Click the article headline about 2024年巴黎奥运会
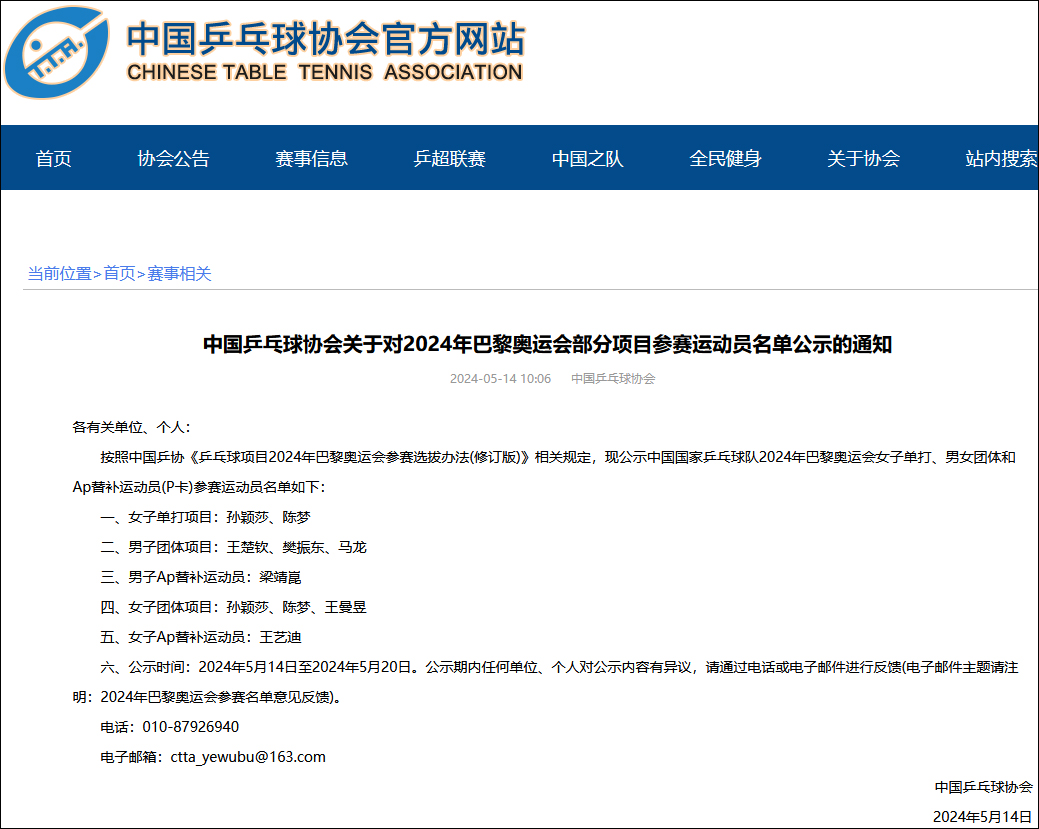1039x829 pixels. point(547,345)
